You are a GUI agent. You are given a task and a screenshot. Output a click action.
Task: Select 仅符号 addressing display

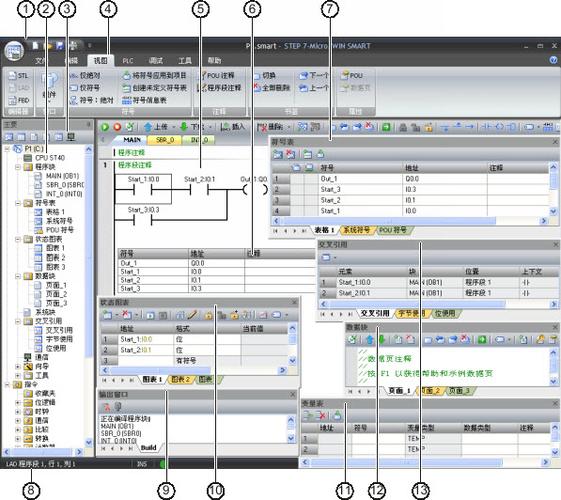[84, 88]
